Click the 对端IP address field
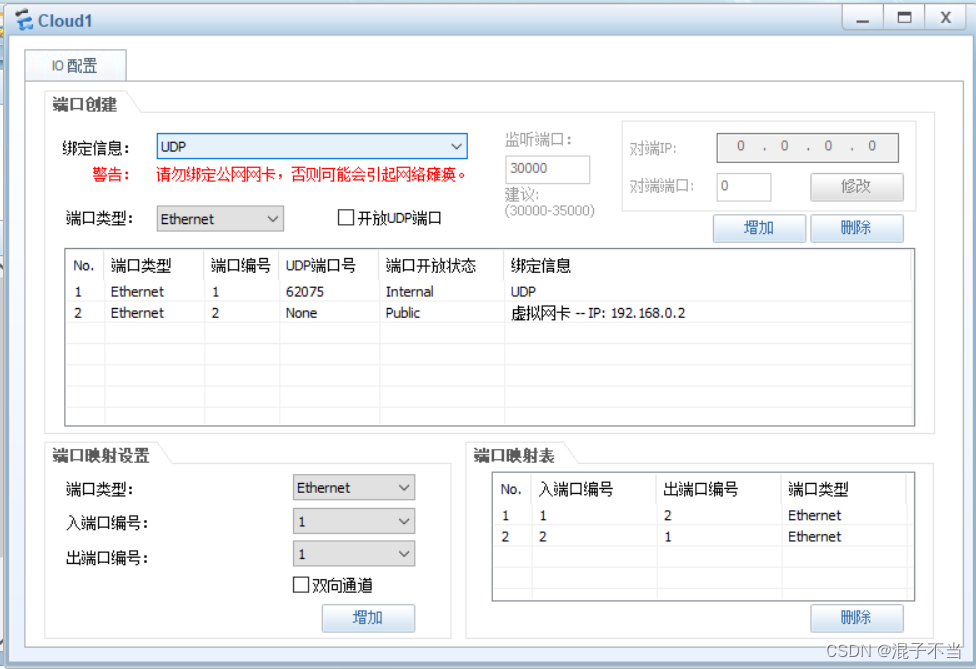The image size is (976, 669). pyautogui.click(x=807, y=147)
